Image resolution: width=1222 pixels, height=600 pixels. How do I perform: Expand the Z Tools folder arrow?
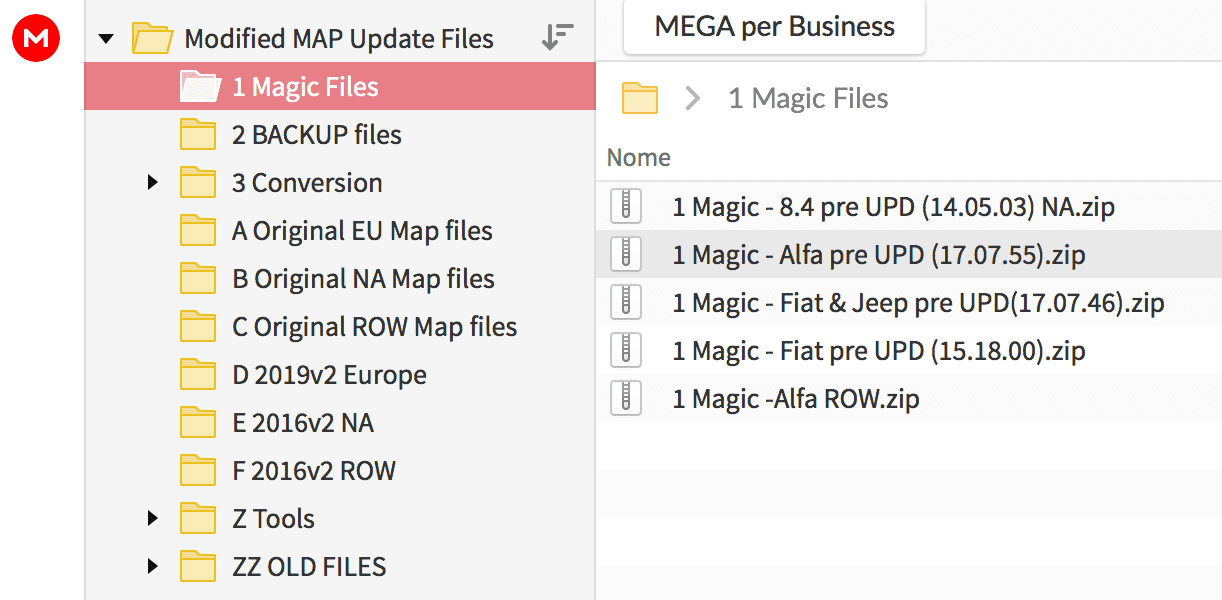(x=152, y=519)
